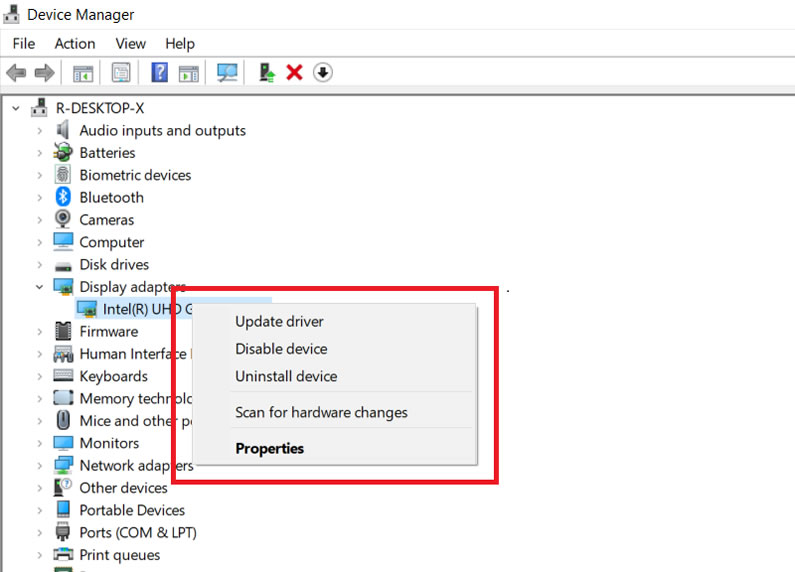Screen dimensions: 795x572
Task: Click the Device Manager title bar icon
Action: click(12, 14)
